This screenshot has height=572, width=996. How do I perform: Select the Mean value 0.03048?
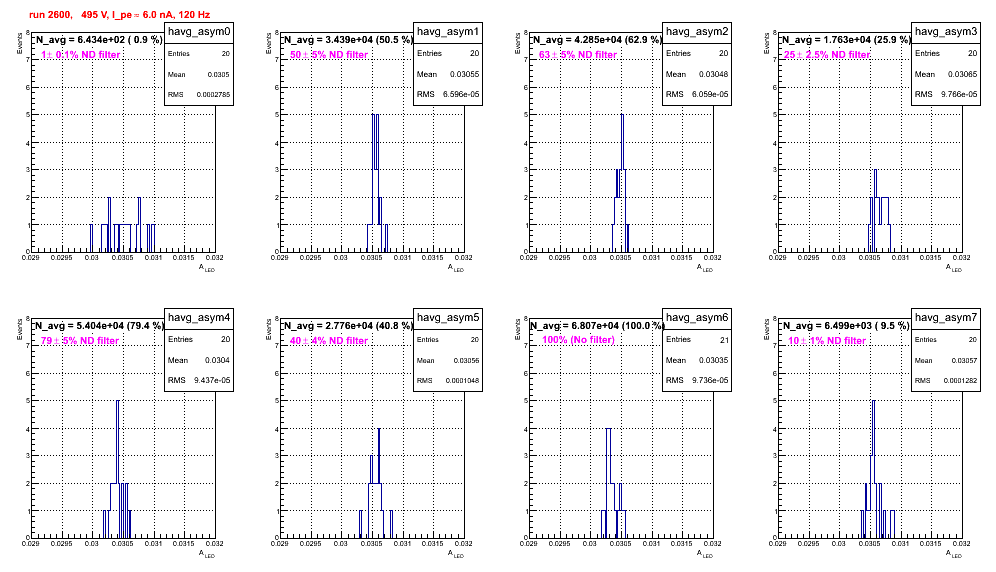(713, 74)
